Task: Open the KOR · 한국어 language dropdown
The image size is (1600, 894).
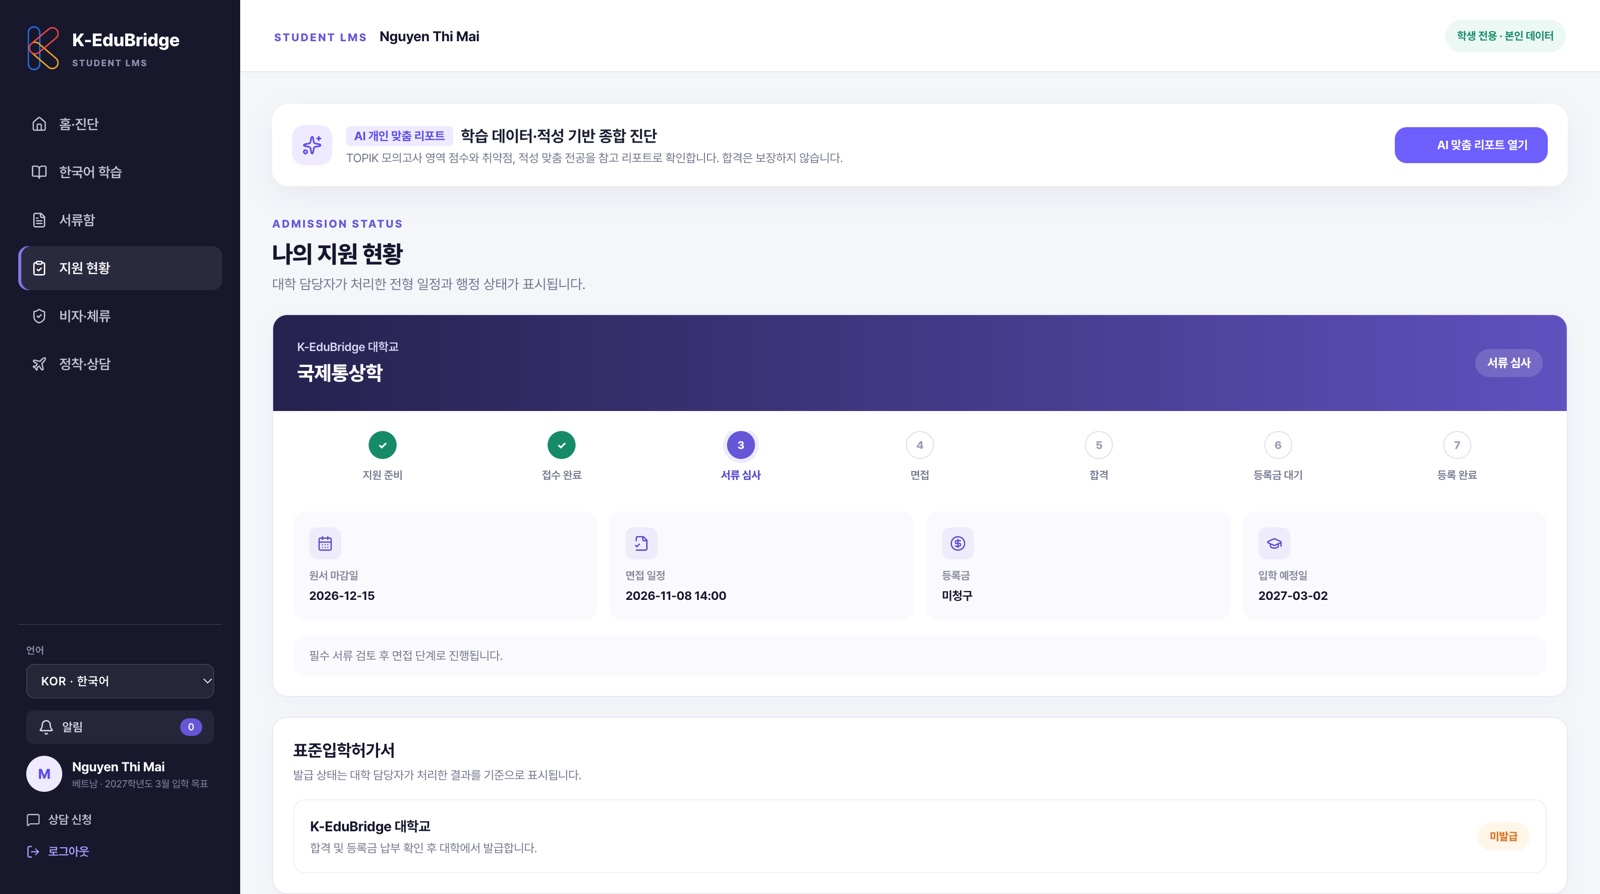Action: [x=120, y=681]
